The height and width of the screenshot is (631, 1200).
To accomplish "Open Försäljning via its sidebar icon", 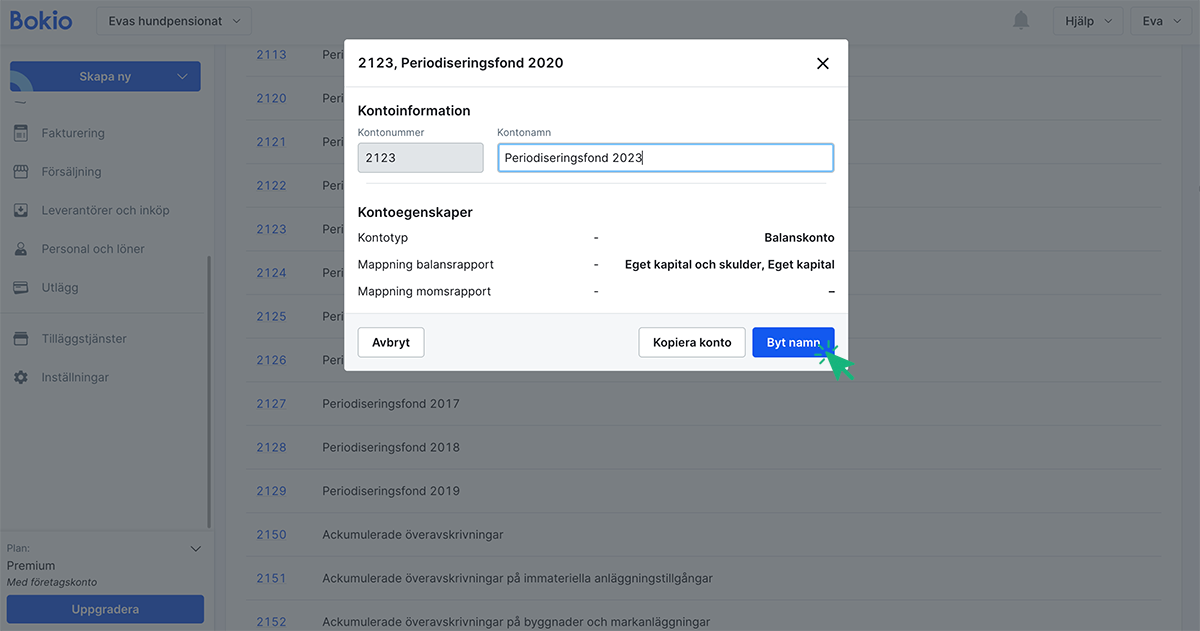I will [23, 171].
